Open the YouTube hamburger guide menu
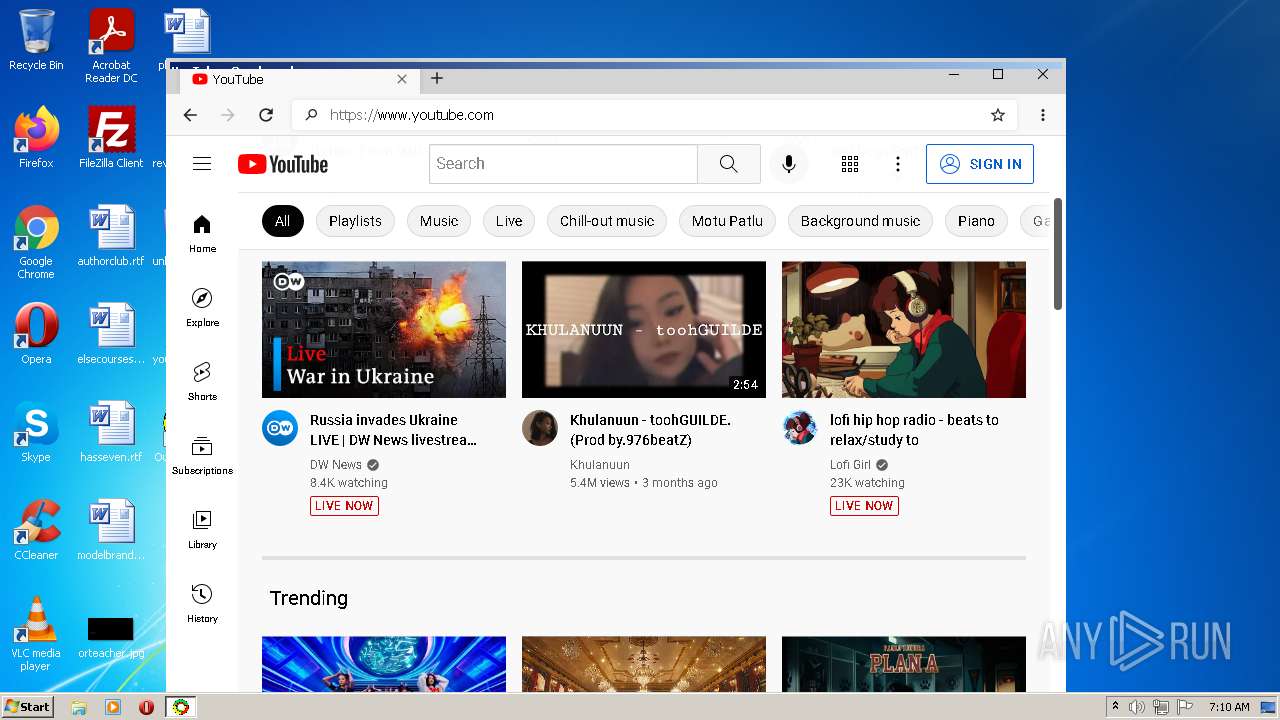 tap(202, 164)
